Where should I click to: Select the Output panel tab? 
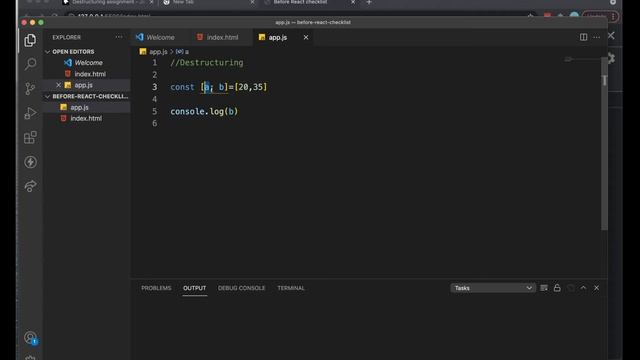coord(195,288)
